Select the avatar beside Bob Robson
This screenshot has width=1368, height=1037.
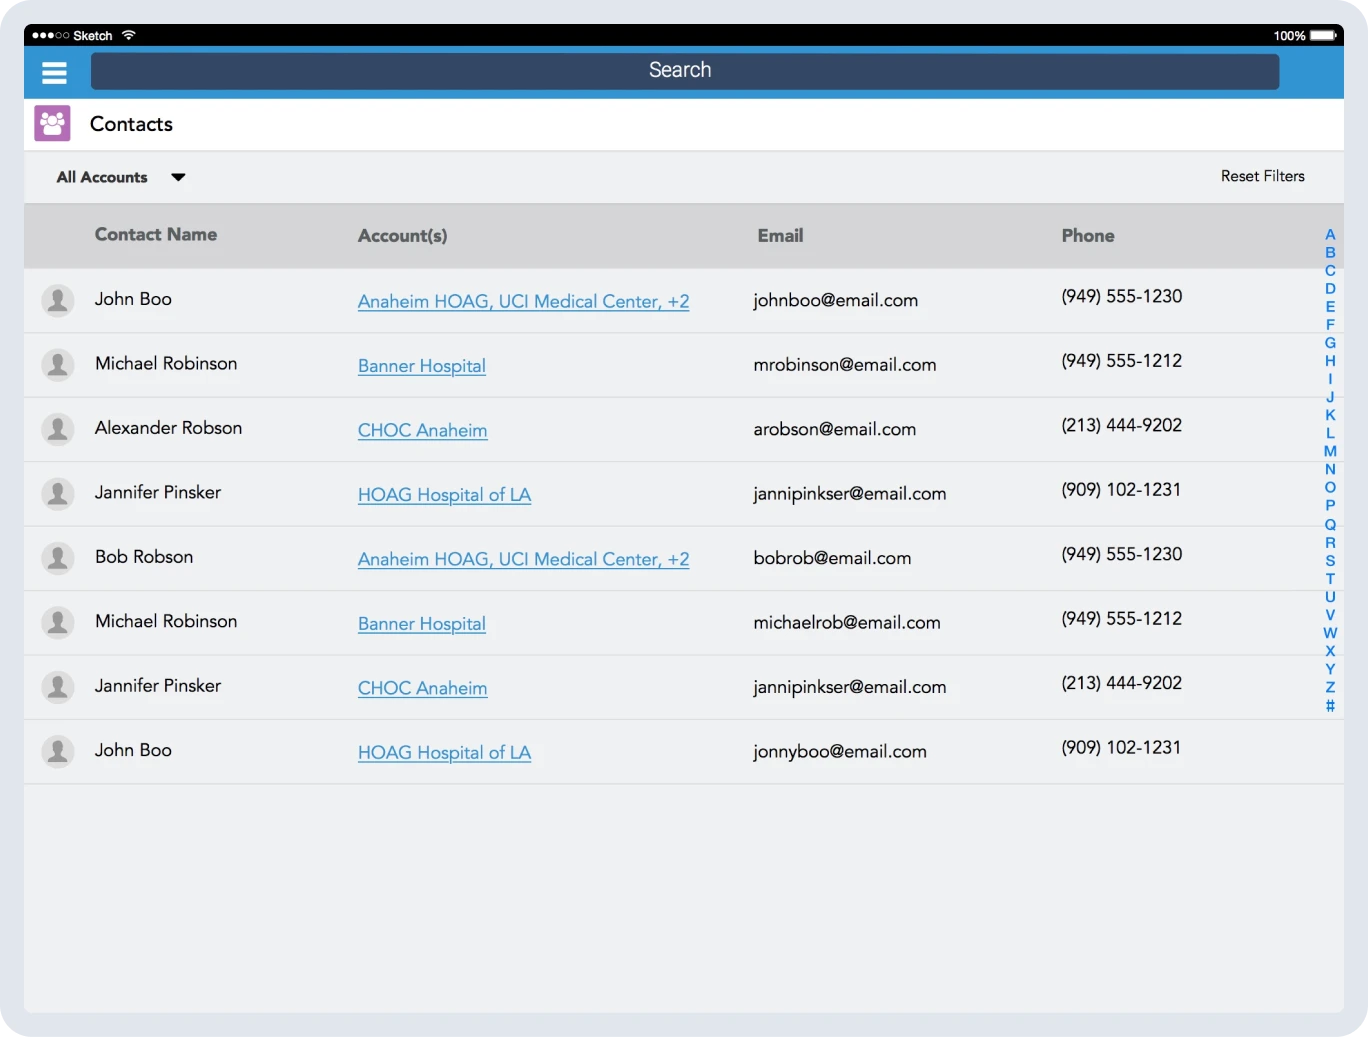[58, 558]
